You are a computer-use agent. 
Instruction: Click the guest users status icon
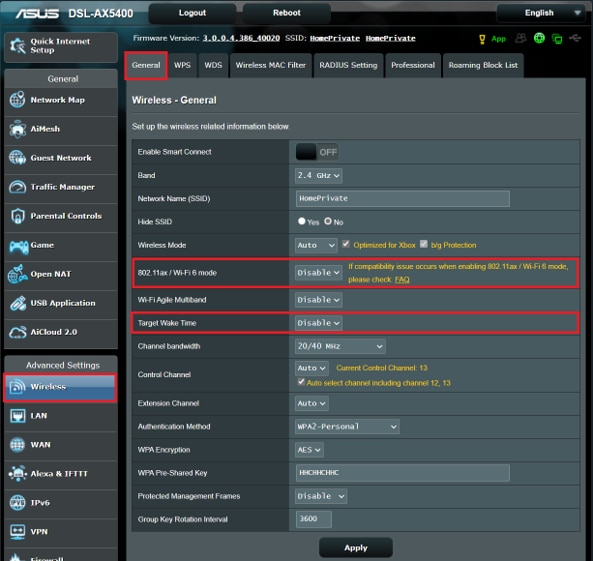[x=521, y=38]
